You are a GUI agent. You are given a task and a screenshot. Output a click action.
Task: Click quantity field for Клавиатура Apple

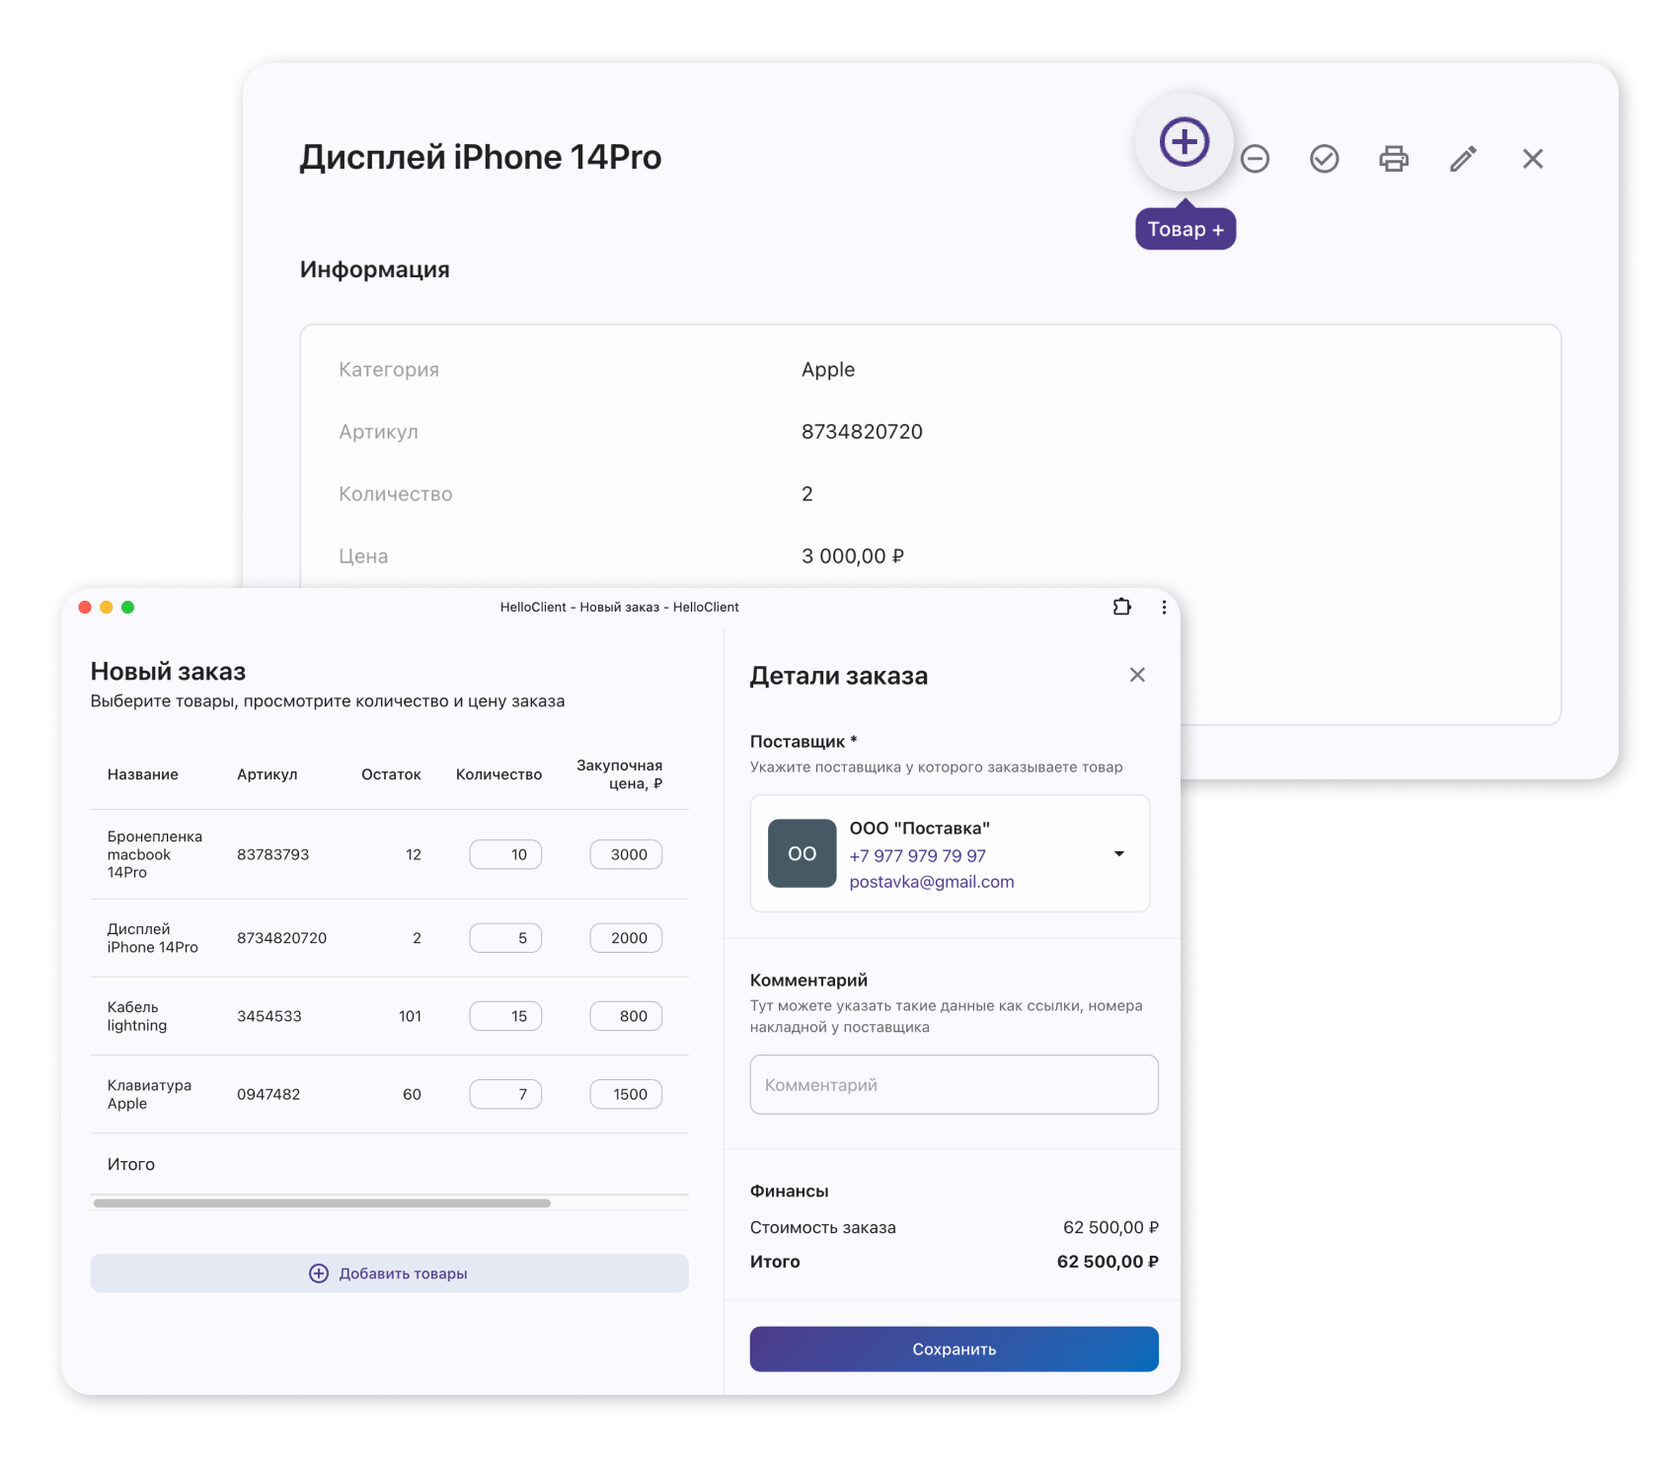coord(505,1094)
